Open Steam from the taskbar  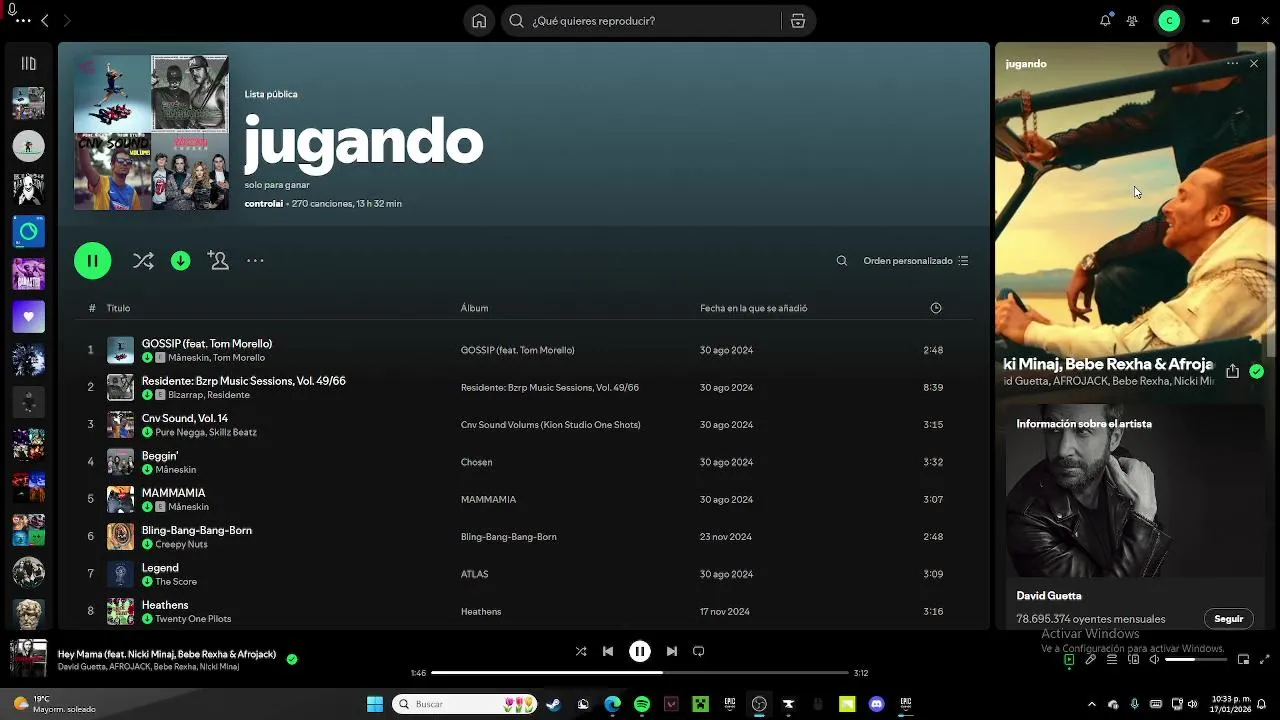[553, 704]
